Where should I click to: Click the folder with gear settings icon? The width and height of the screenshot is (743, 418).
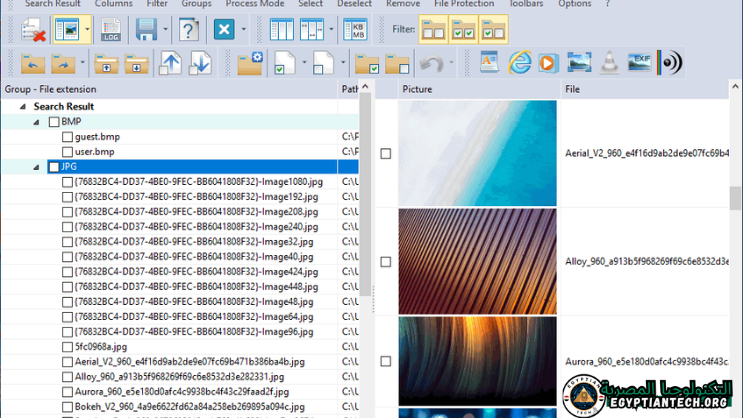250,64
